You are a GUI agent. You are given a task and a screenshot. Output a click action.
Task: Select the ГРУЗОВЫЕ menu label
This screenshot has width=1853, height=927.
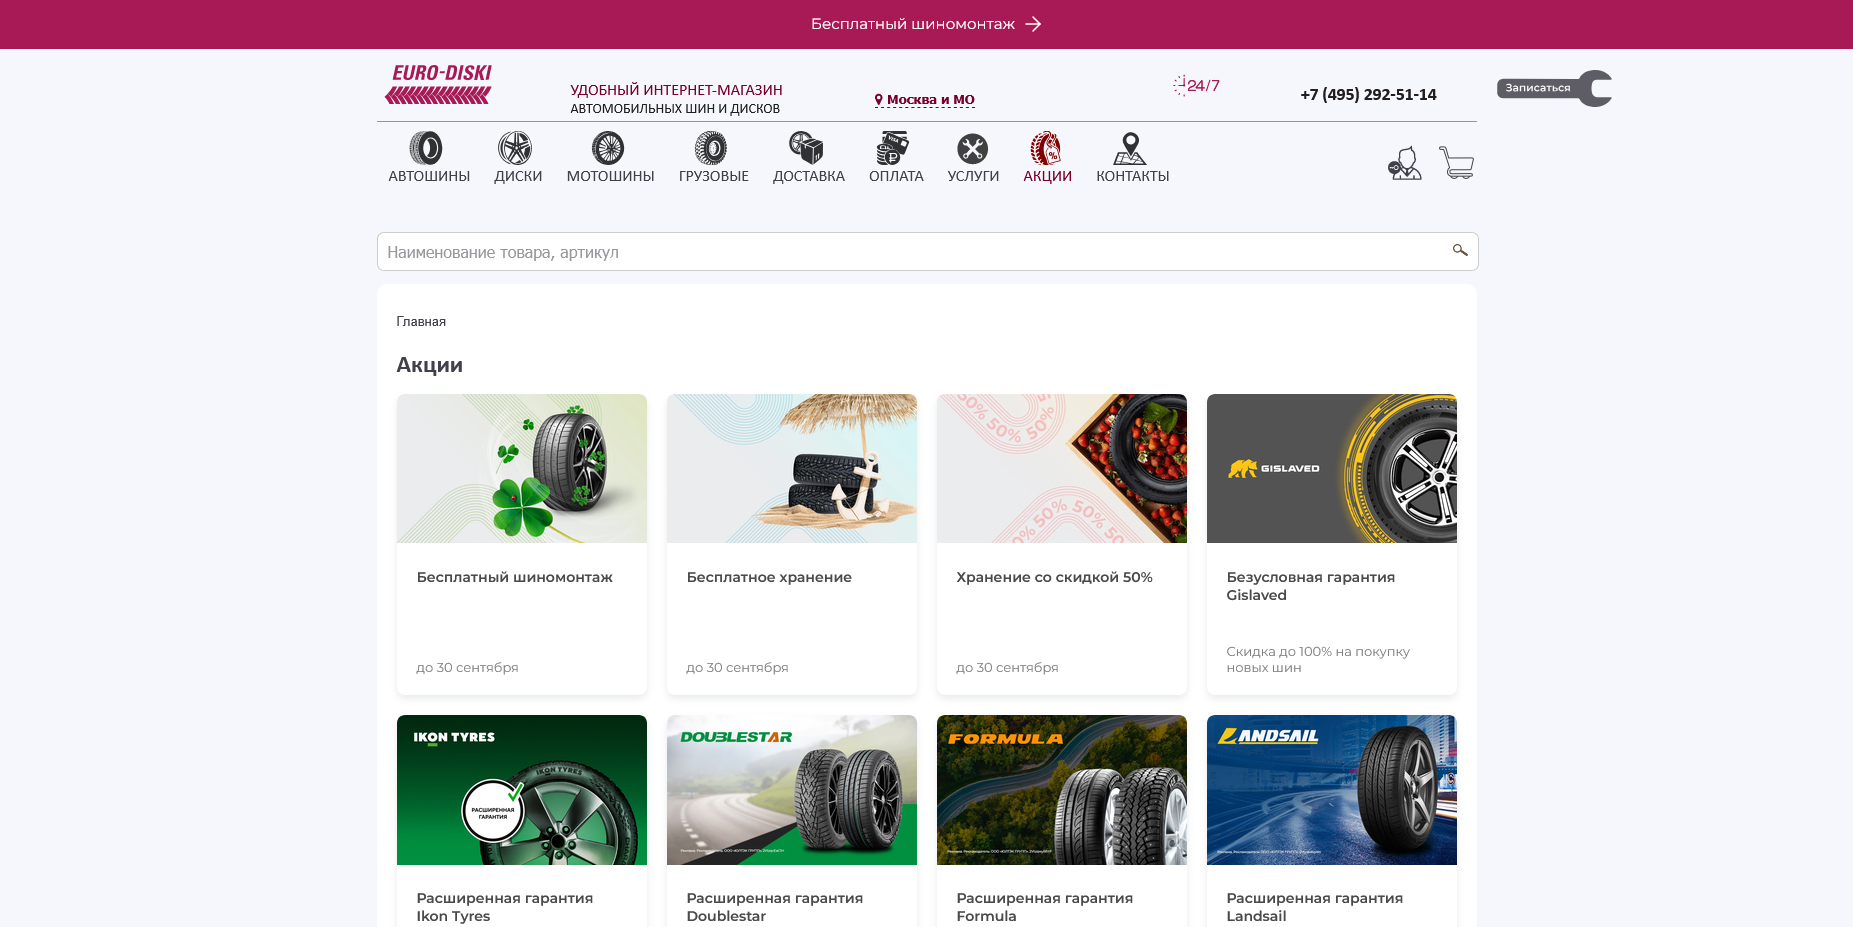714,176
